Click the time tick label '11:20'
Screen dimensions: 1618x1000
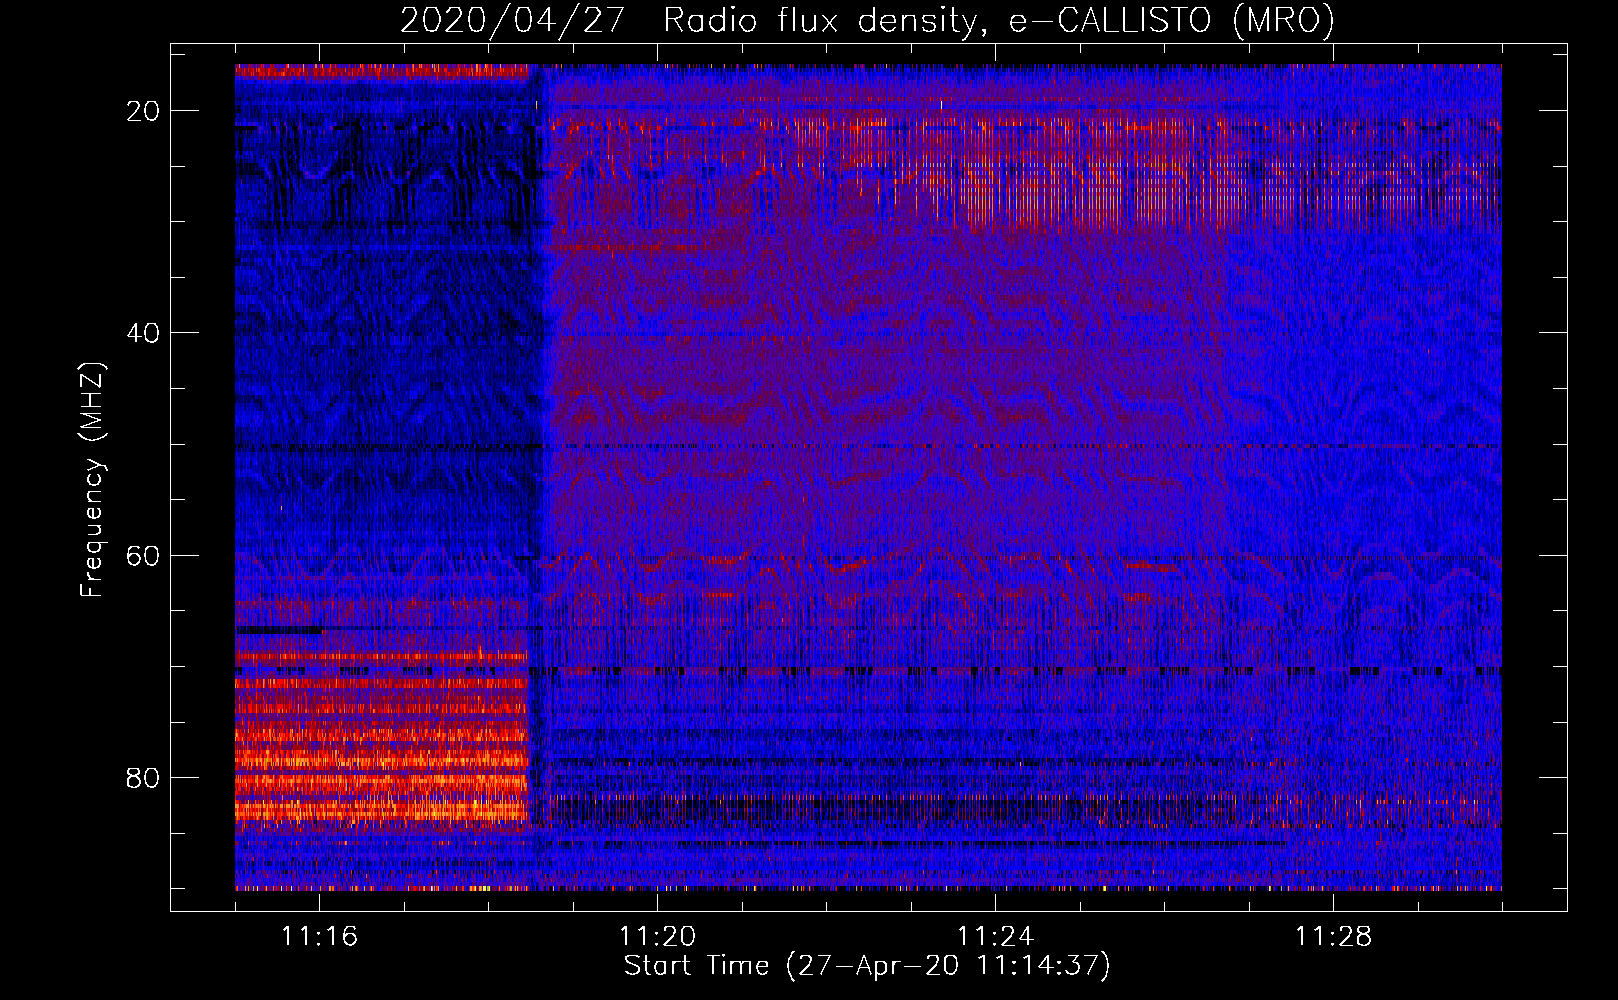click(657, 936)
